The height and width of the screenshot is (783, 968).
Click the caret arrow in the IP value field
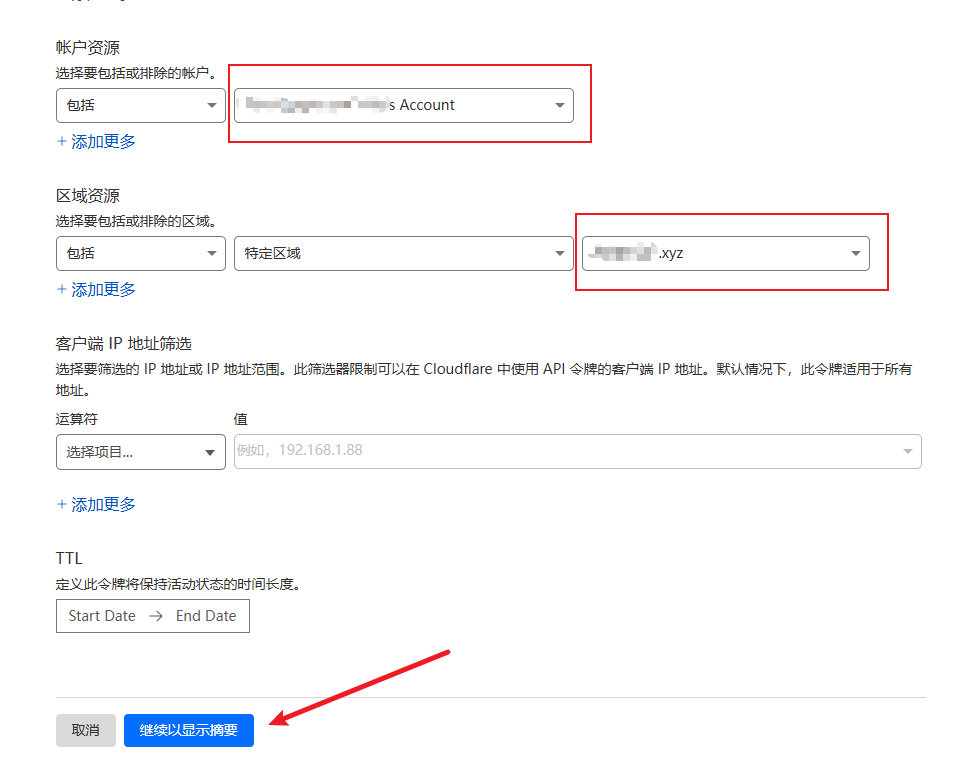pos(907,452)
